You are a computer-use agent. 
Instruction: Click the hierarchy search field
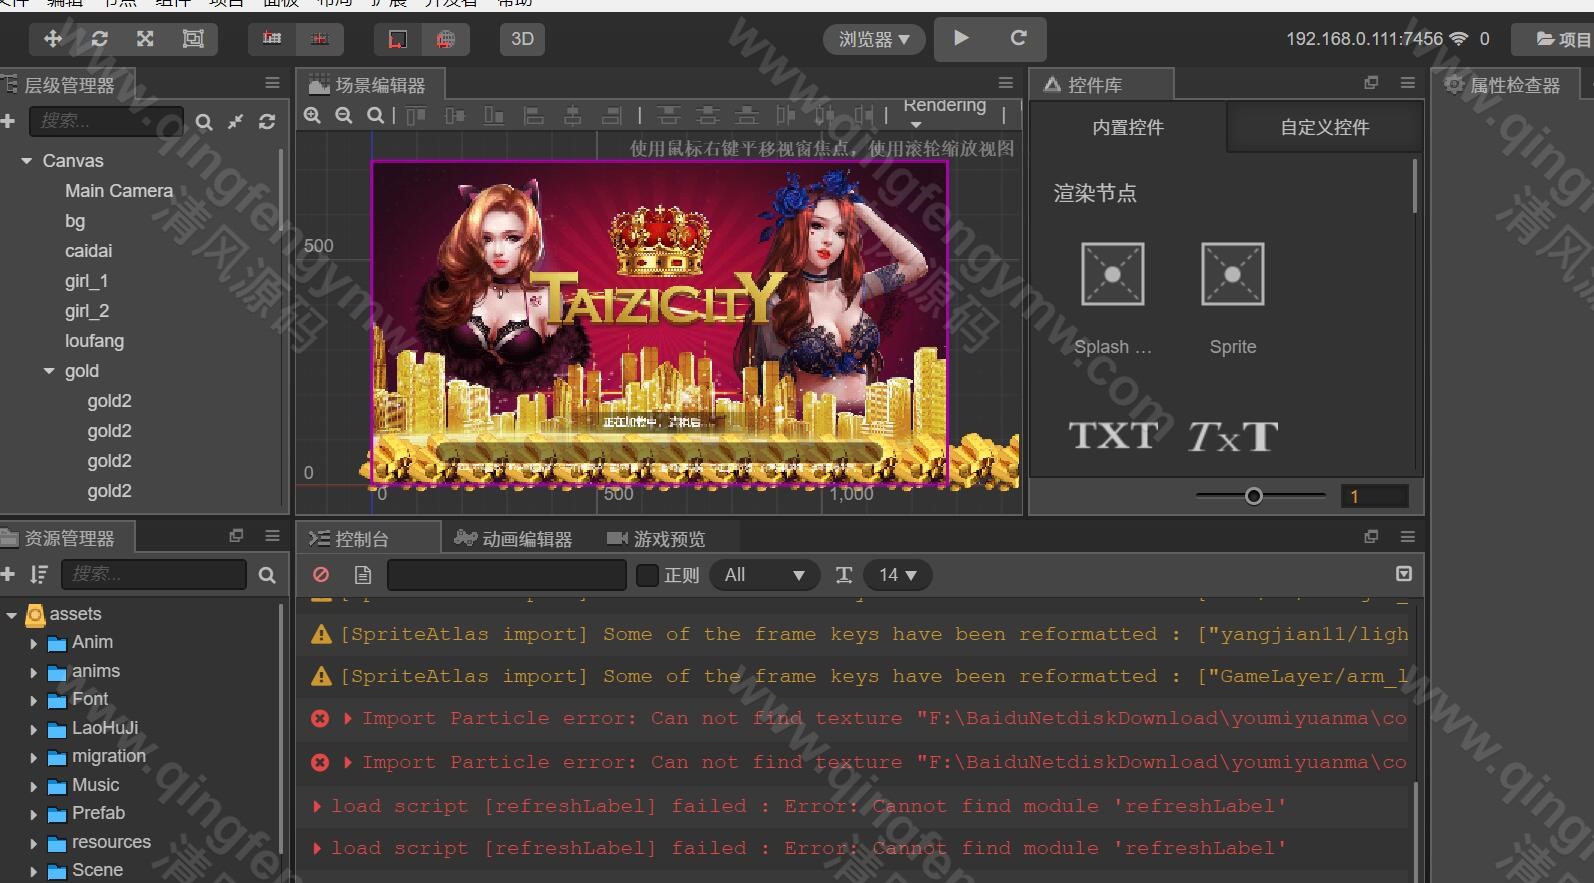pyautogui.click(x=106, y=121)
